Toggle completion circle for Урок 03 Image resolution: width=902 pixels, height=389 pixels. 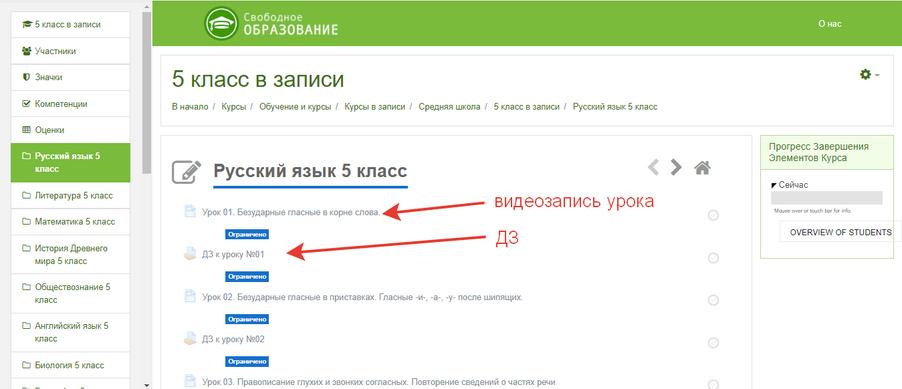pyautogui.click(x=713, y=384)
